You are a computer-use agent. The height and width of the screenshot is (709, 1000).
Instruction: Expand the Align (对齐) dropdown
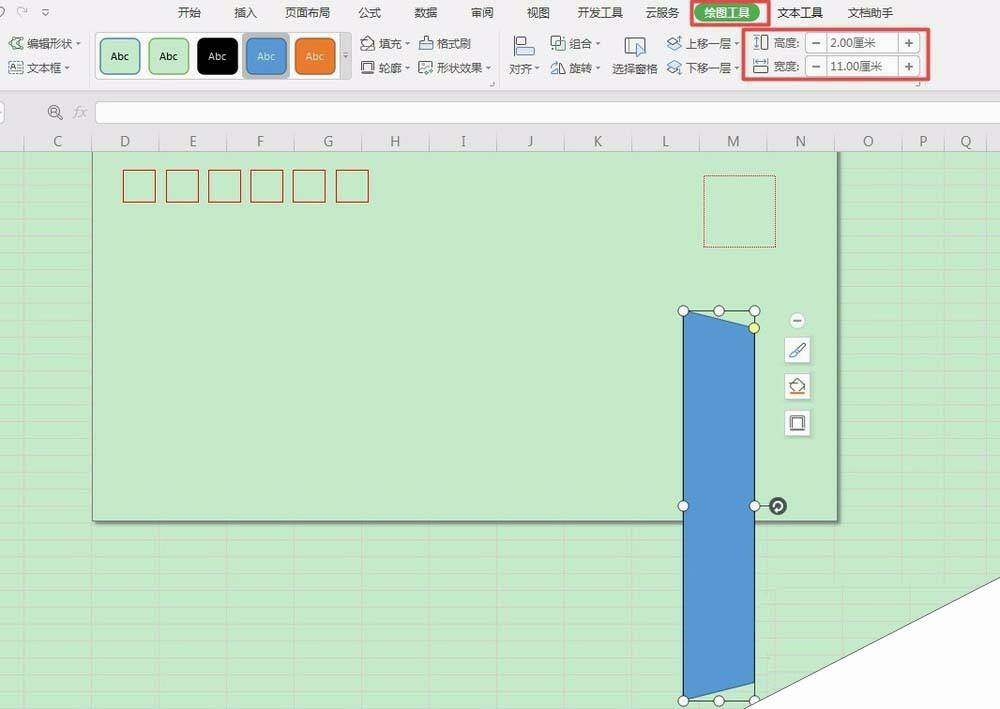click(x=522, y=67)
